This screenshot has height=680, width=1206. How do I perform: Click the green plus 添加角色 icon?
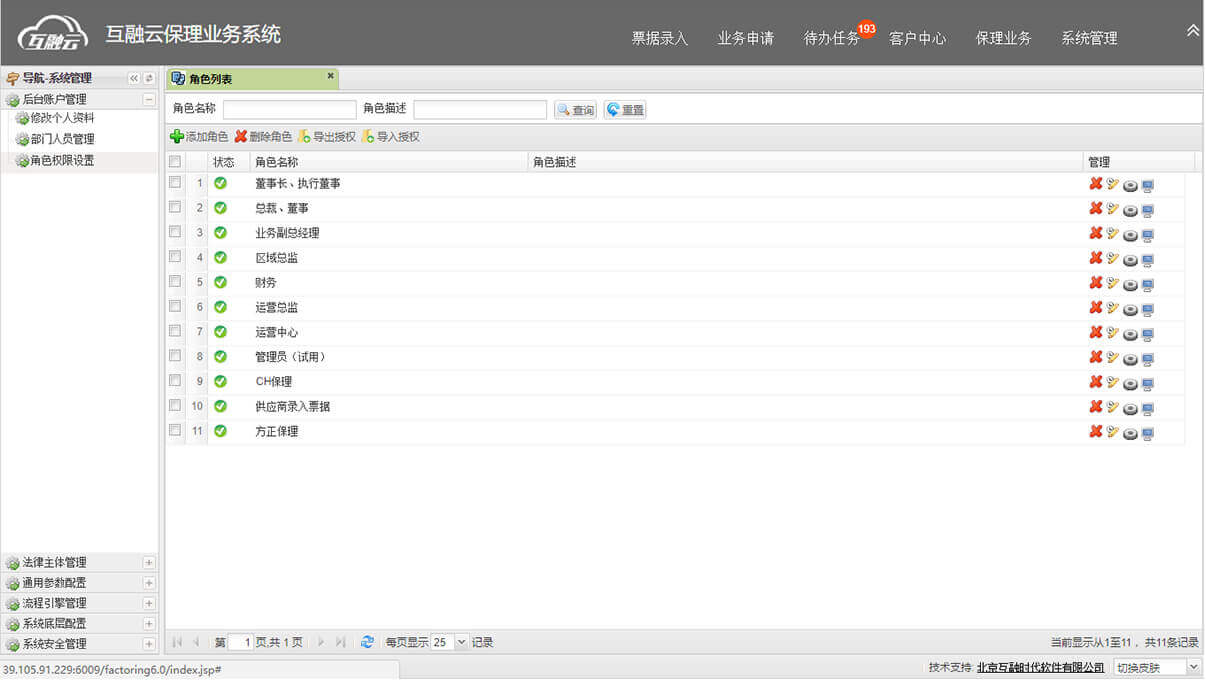coord(177,137)
